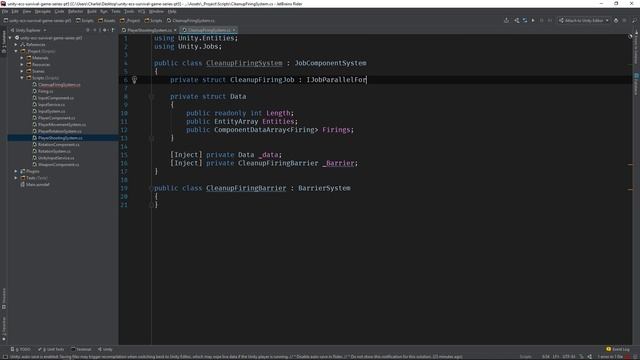
Task: Select RotationComponent.cs in the explorer tree
Action: click(x=59, y=144)
